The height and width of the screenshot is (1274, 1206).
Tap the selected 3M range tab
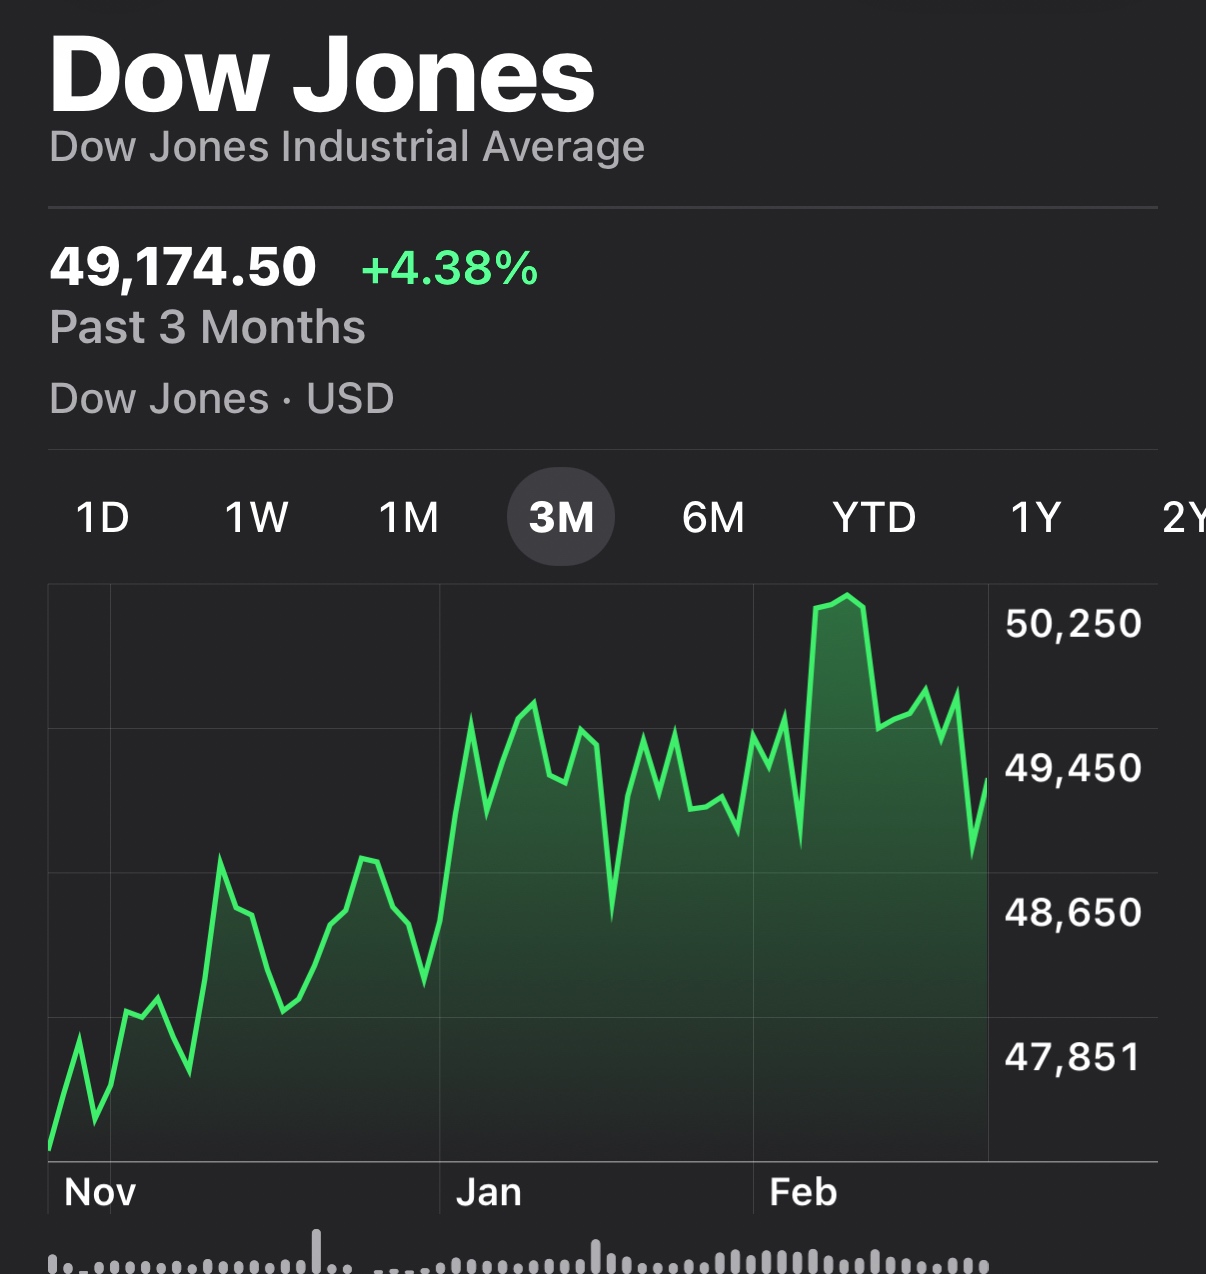(561, 518)
